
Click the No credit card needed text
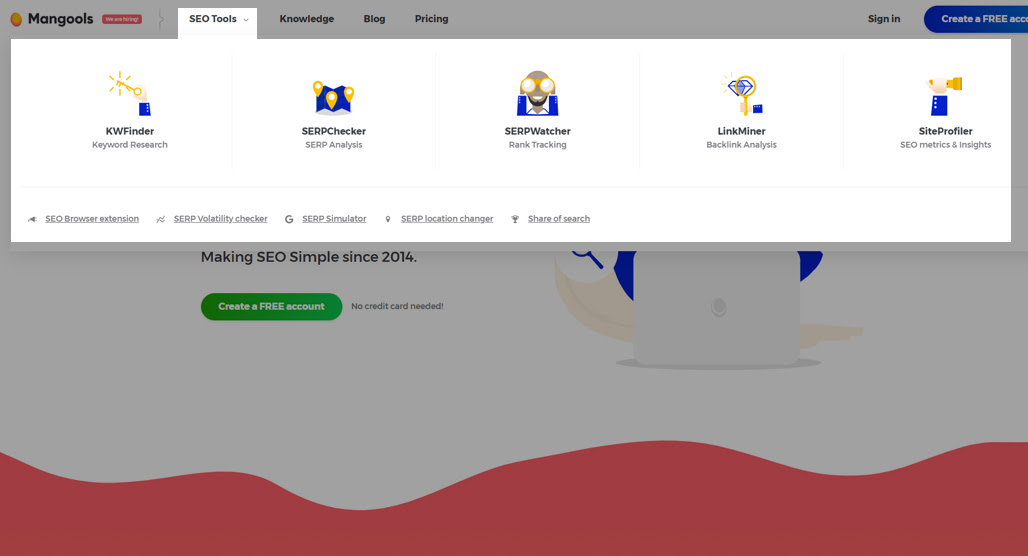click(x=397, y=306)
